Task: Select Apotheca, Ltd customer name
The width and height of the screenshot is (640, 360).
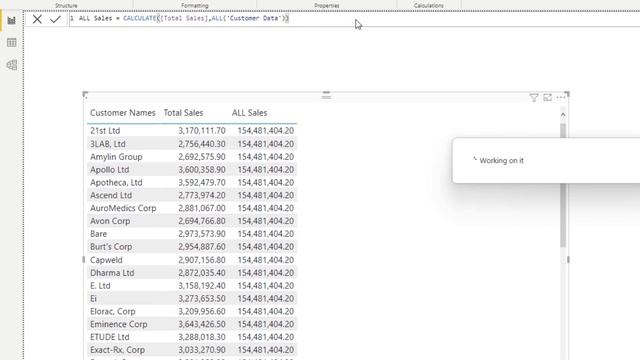Action: click(116, 182)
